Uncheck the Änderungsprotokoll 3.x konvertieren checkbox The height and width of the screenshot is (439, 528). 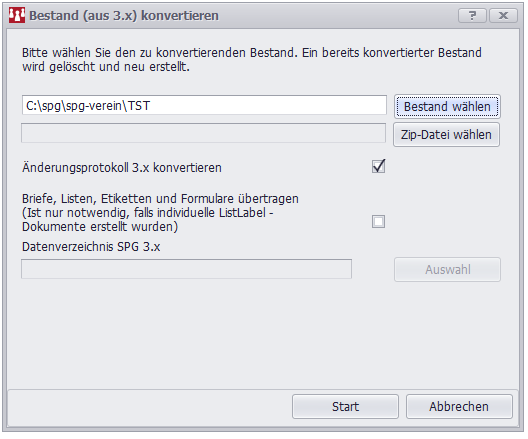[x=378, y=166]
